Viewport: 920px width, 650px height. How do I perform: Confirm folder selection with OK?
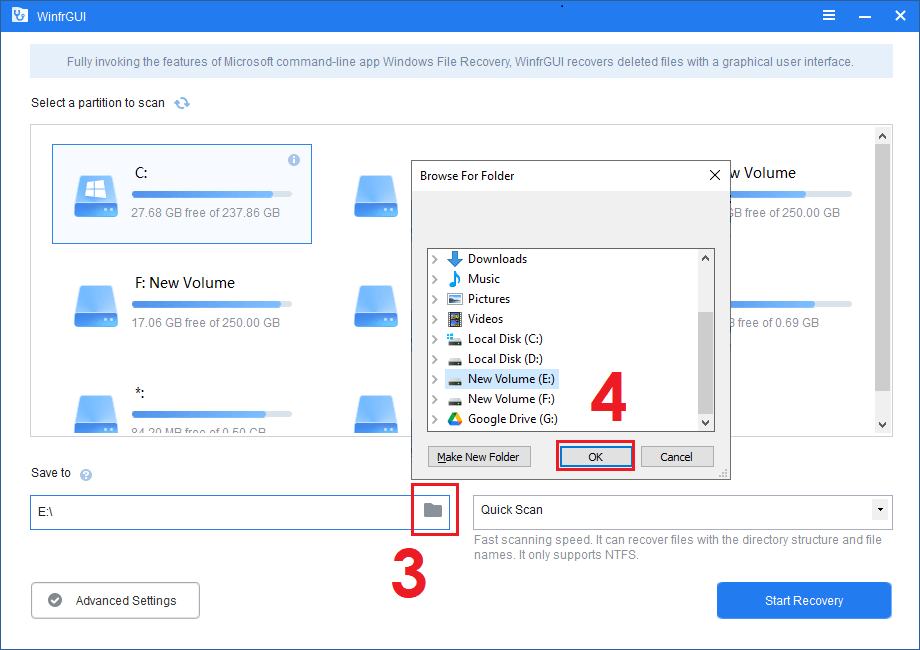595,457
